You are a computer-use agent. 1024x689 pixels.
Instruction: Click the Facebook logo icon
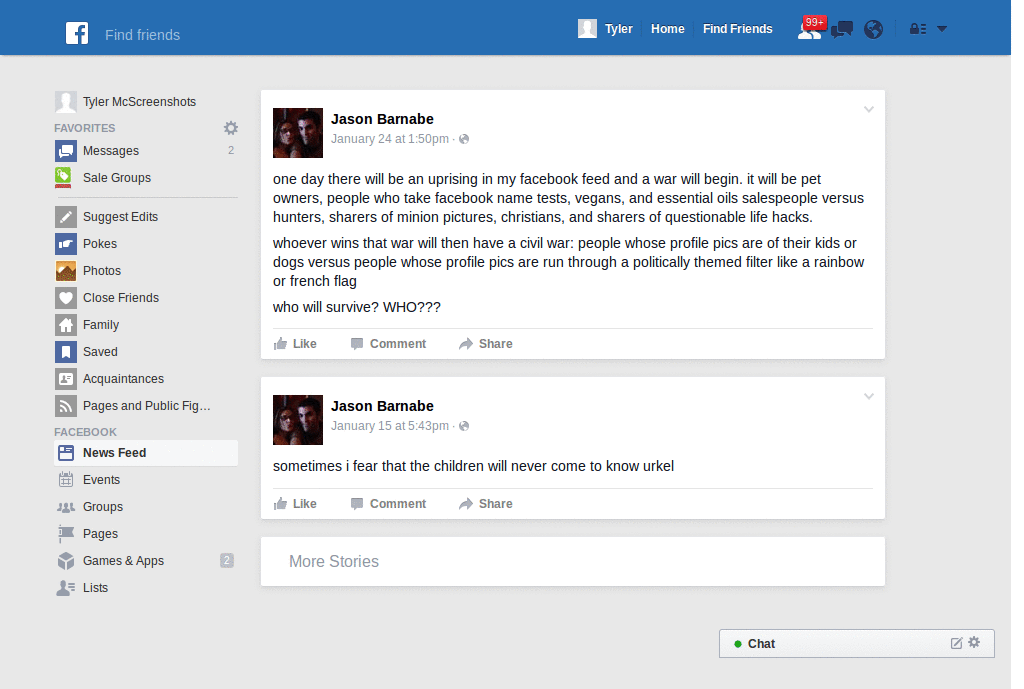[x=77, y=33]
